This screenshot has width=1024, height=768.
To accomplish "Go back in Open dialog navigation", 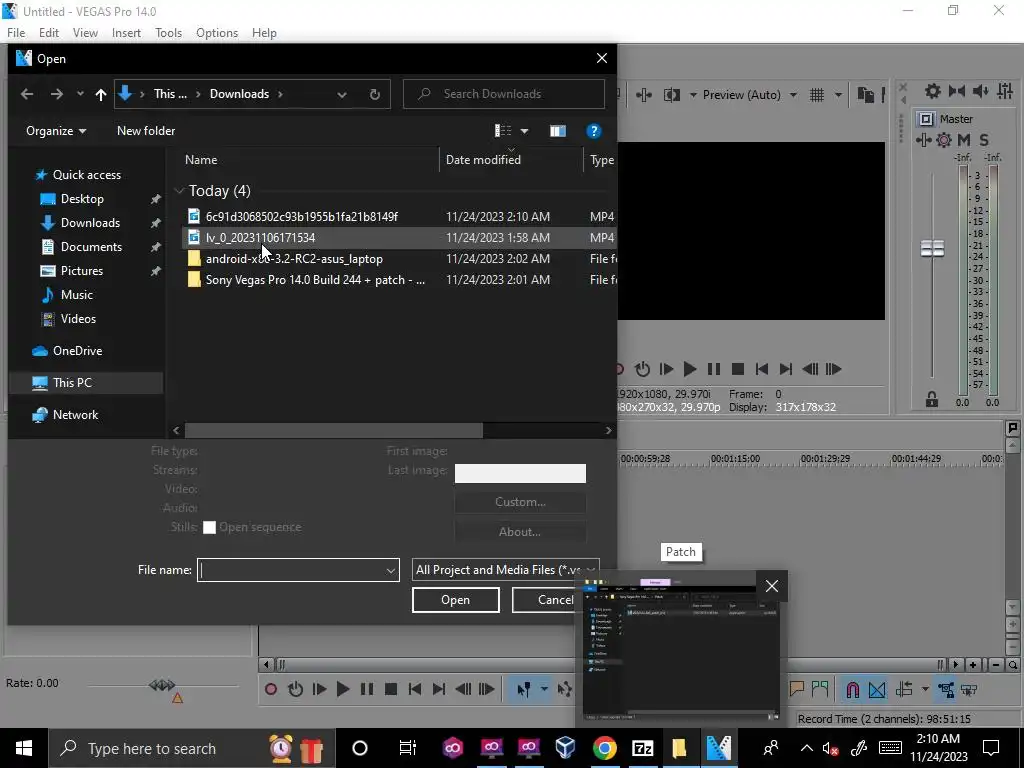I will tap(27, 94).
